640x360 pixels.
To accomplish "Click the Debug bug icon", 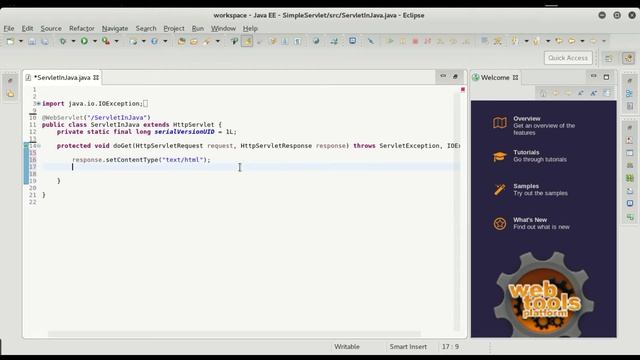I will click(x=63, y=41).
